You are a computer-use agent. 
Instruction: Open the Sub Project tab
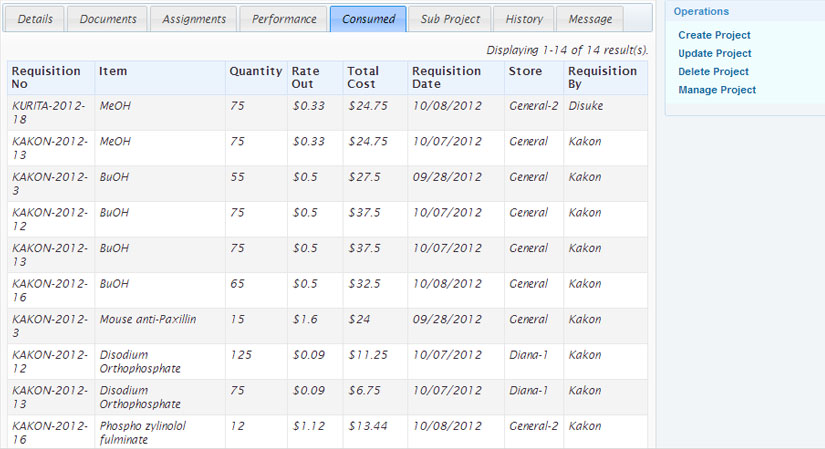click(x=450, y=19)
